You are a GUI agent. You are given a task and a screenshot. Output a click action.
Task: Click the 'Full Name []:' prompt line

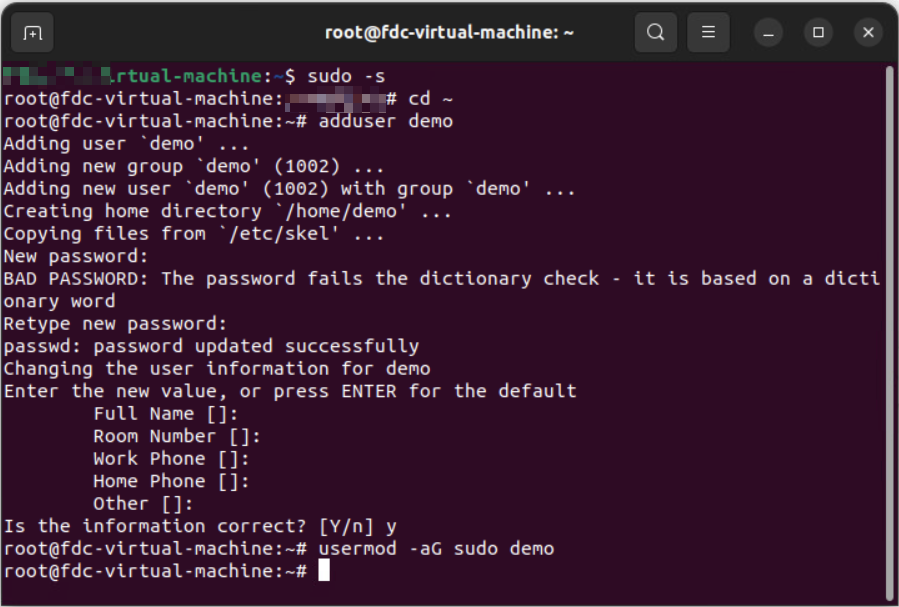click(165, 414)
